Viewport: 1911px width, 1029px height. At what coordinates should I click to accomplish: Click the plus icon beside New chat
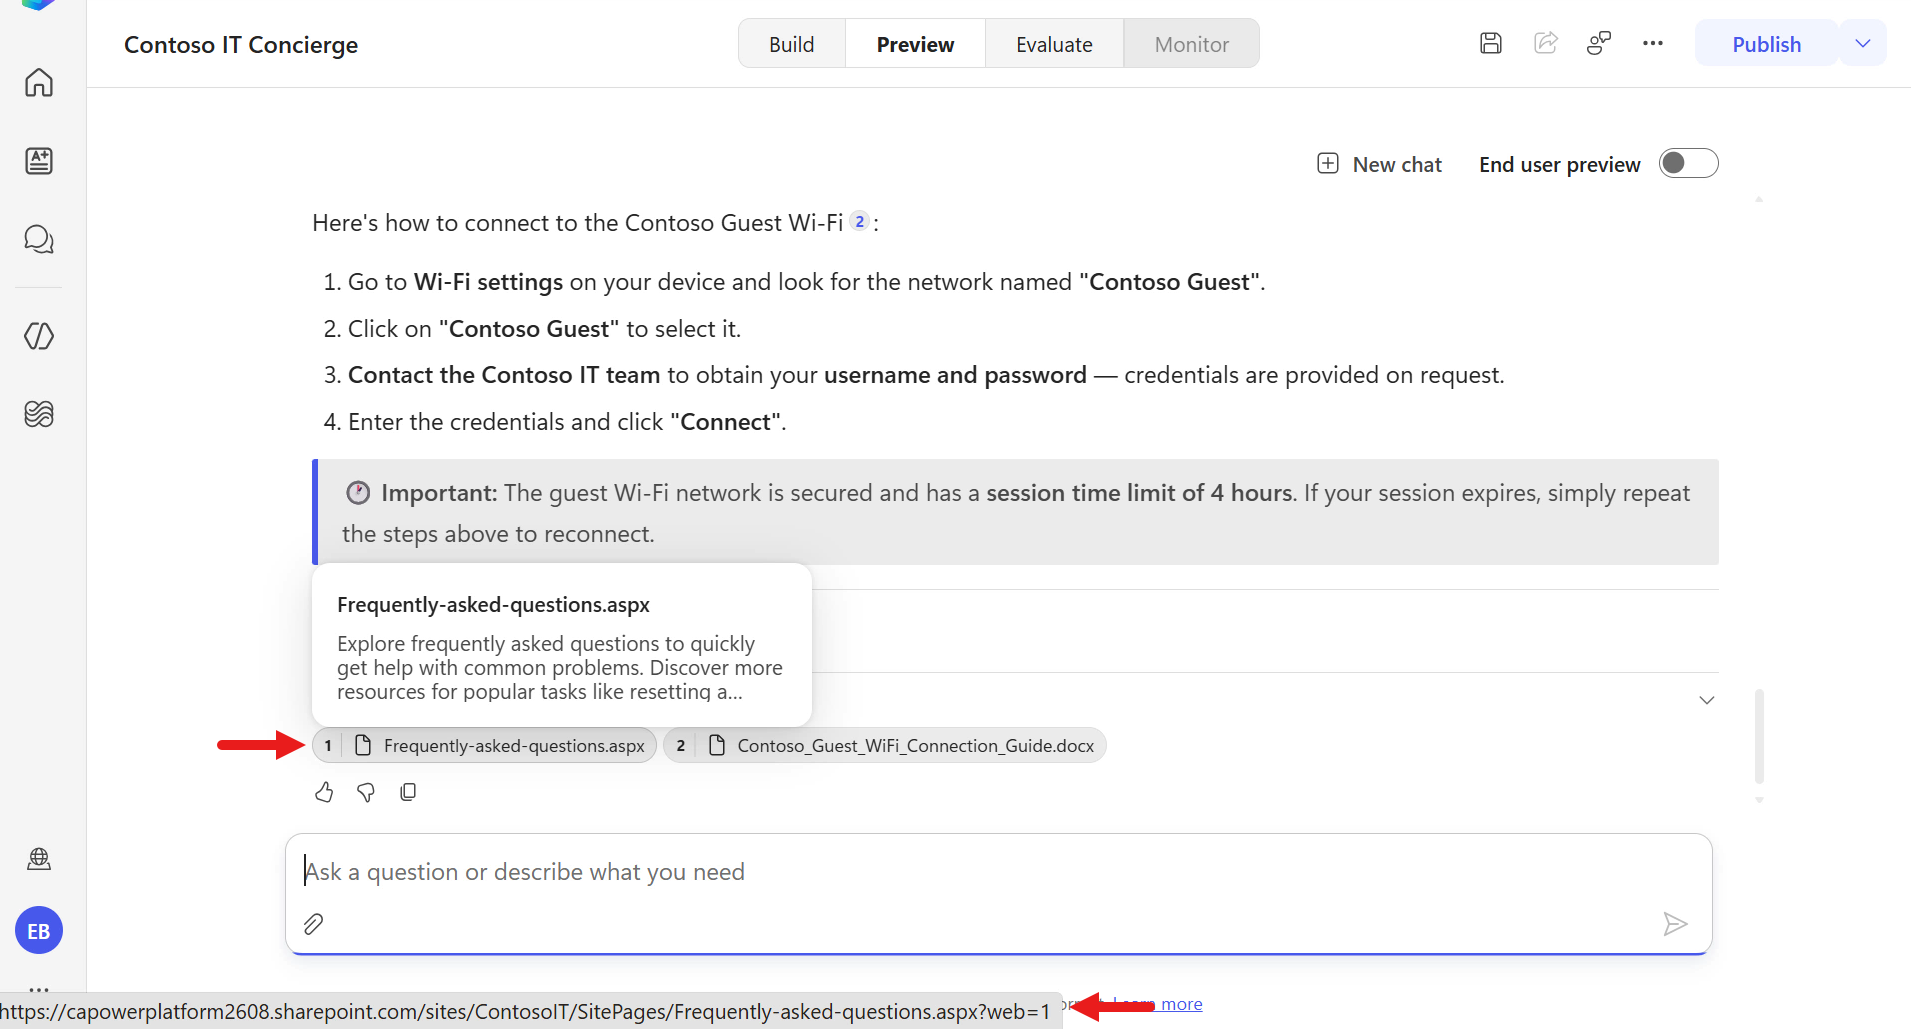point(1328,164)
